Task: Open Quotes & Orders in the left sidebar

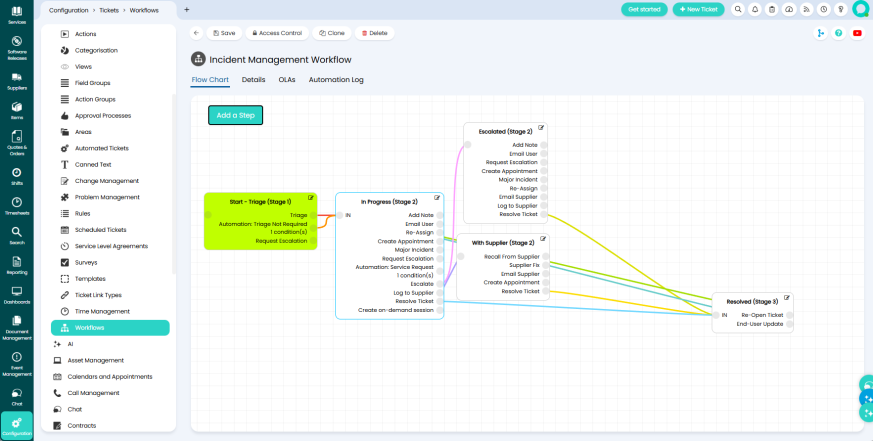Action: pyautogui.click(x=17, y=143)
